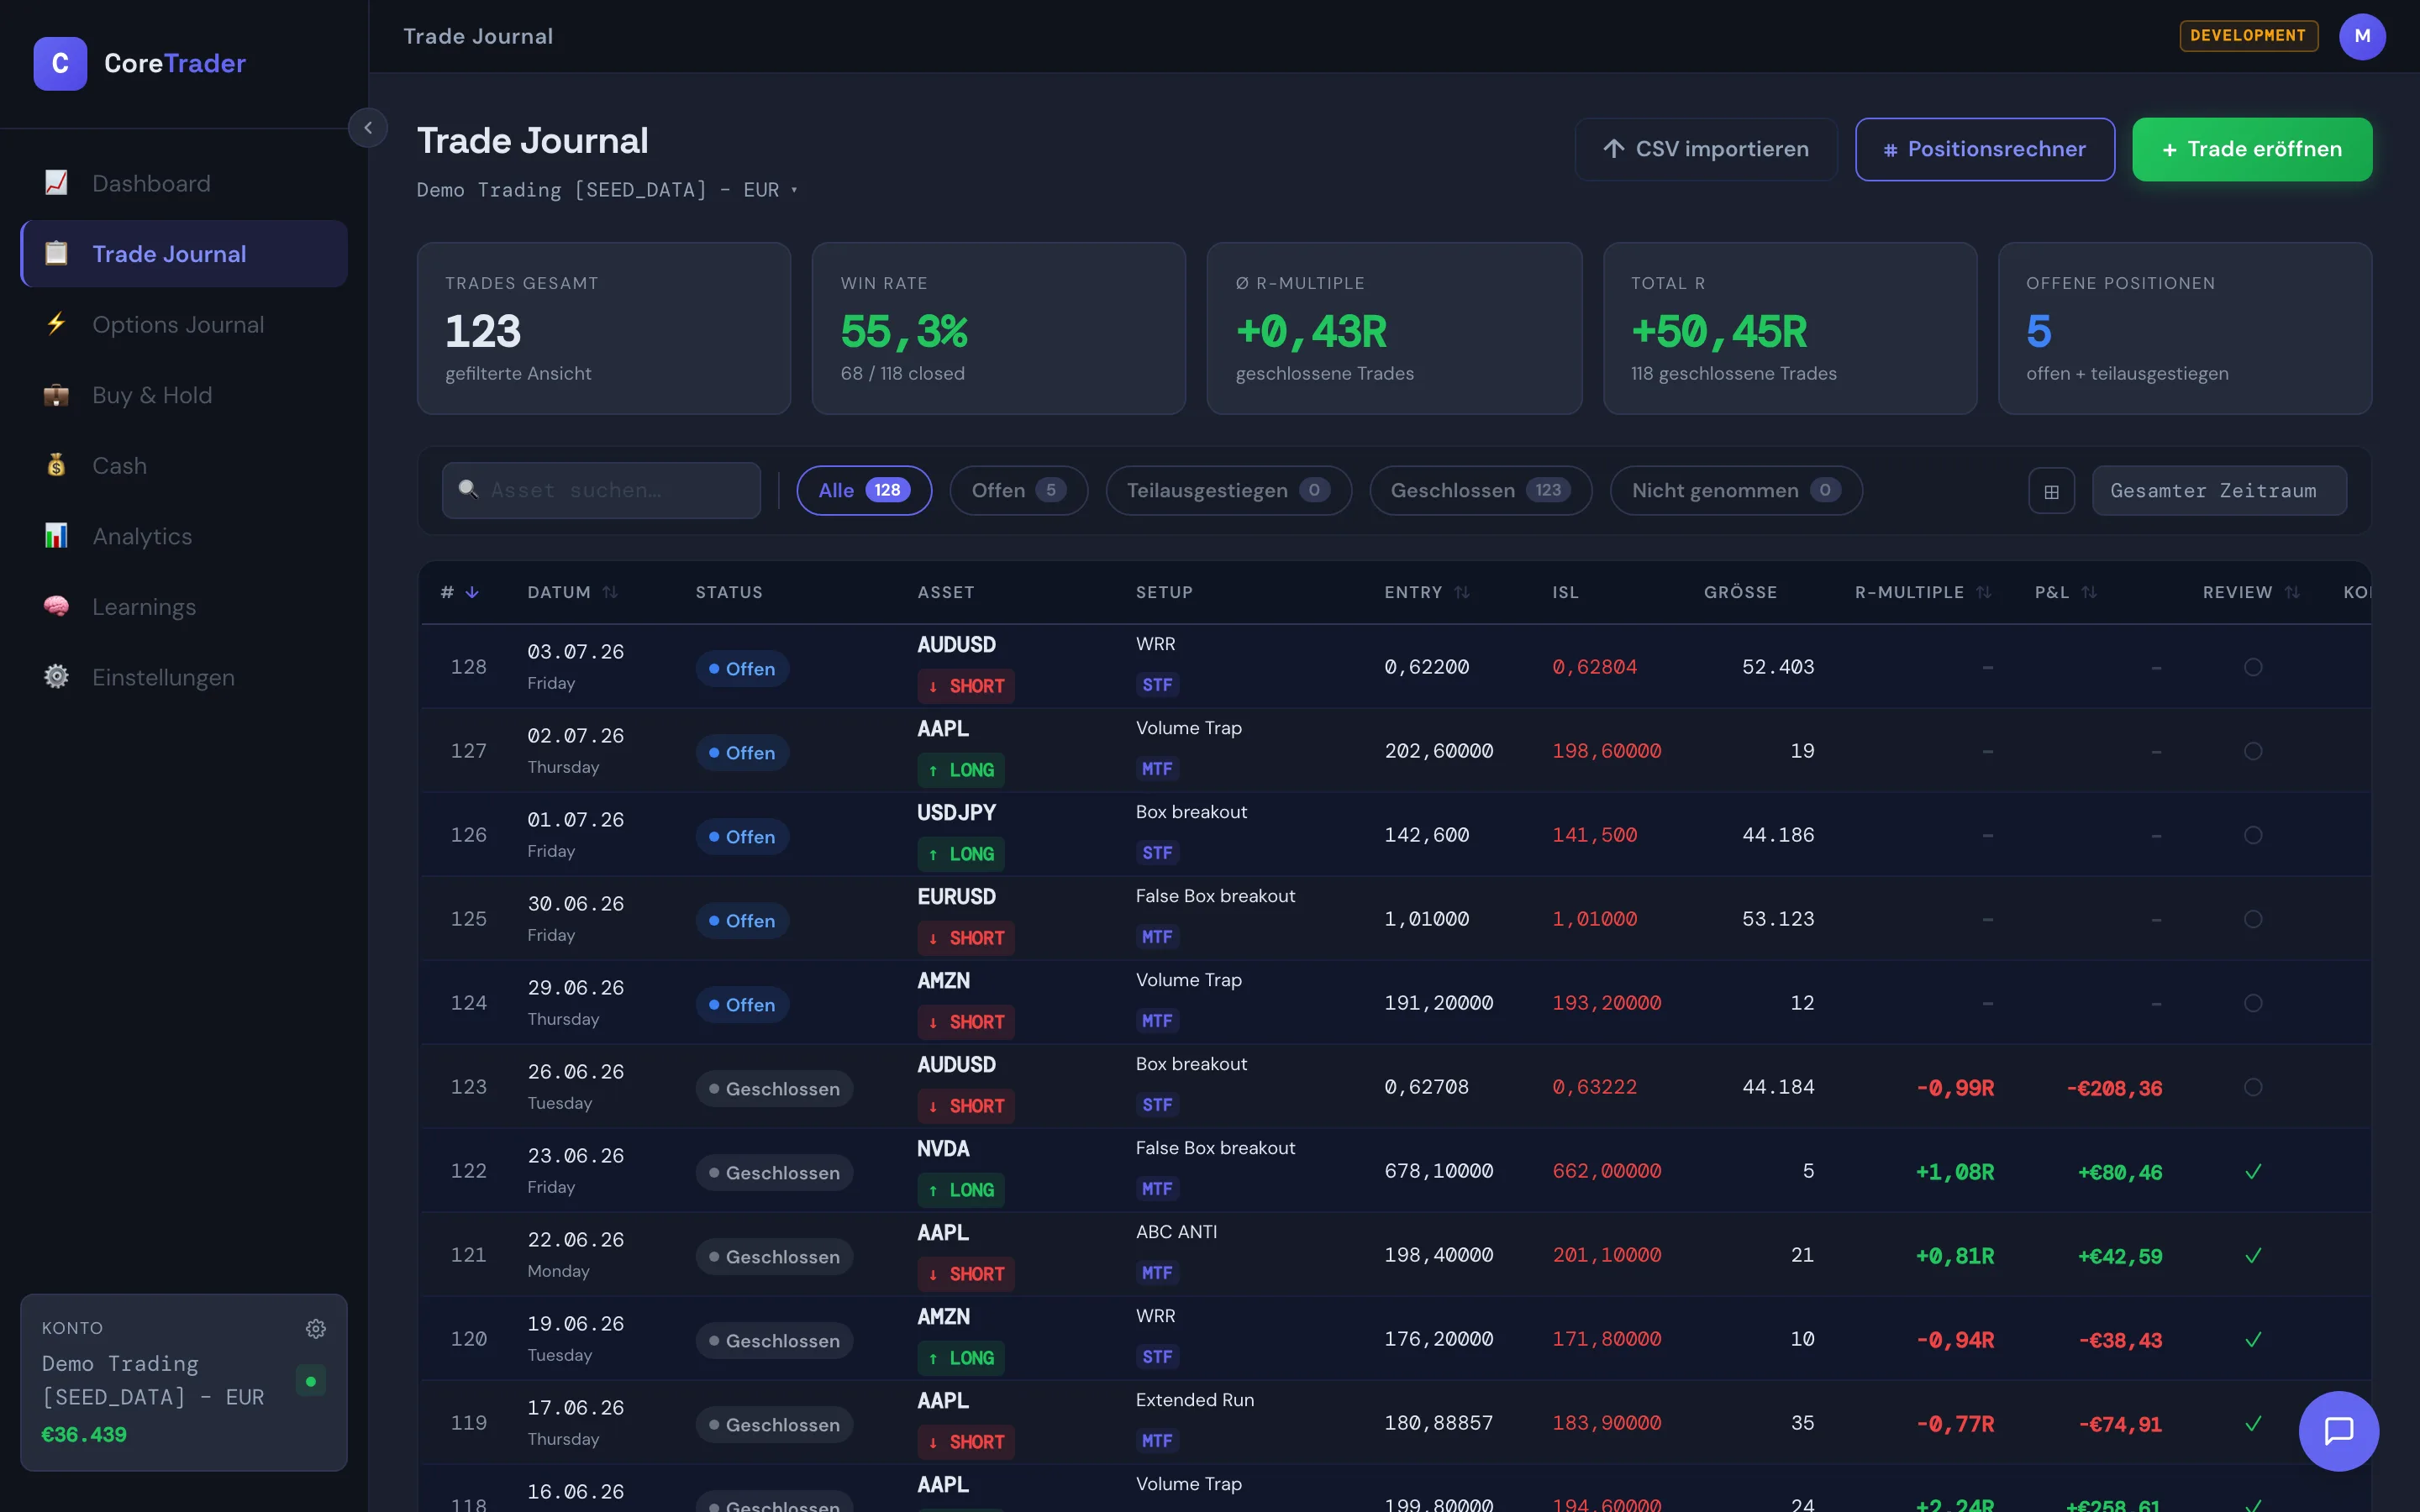
Task: Filter by Teilausgestiegen trades
Action: pos(1228,491)
